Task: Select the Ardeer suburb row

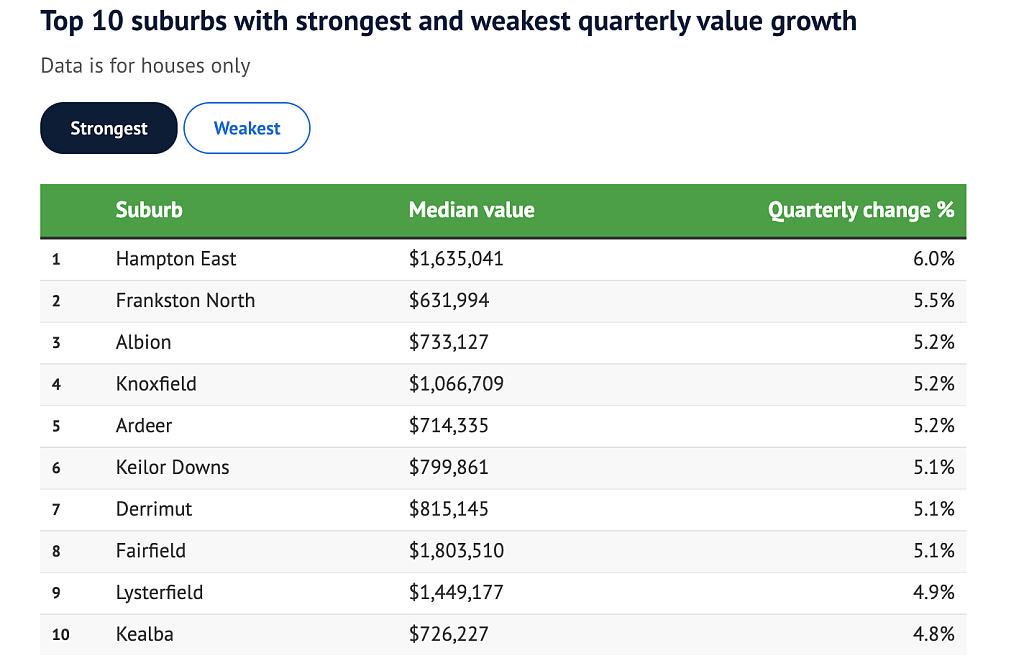Action: coord(503,426)
